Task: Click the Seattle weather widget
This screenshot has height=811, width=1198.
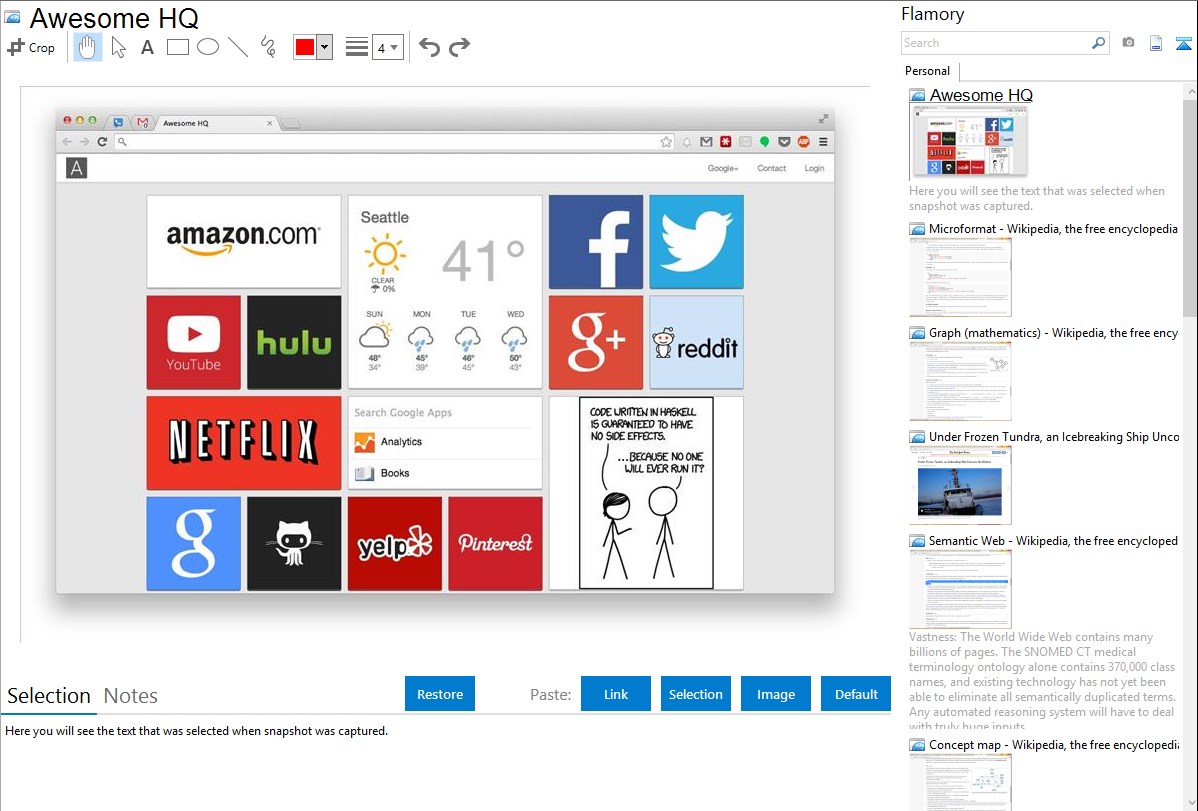Action: (x=445, y=292)
